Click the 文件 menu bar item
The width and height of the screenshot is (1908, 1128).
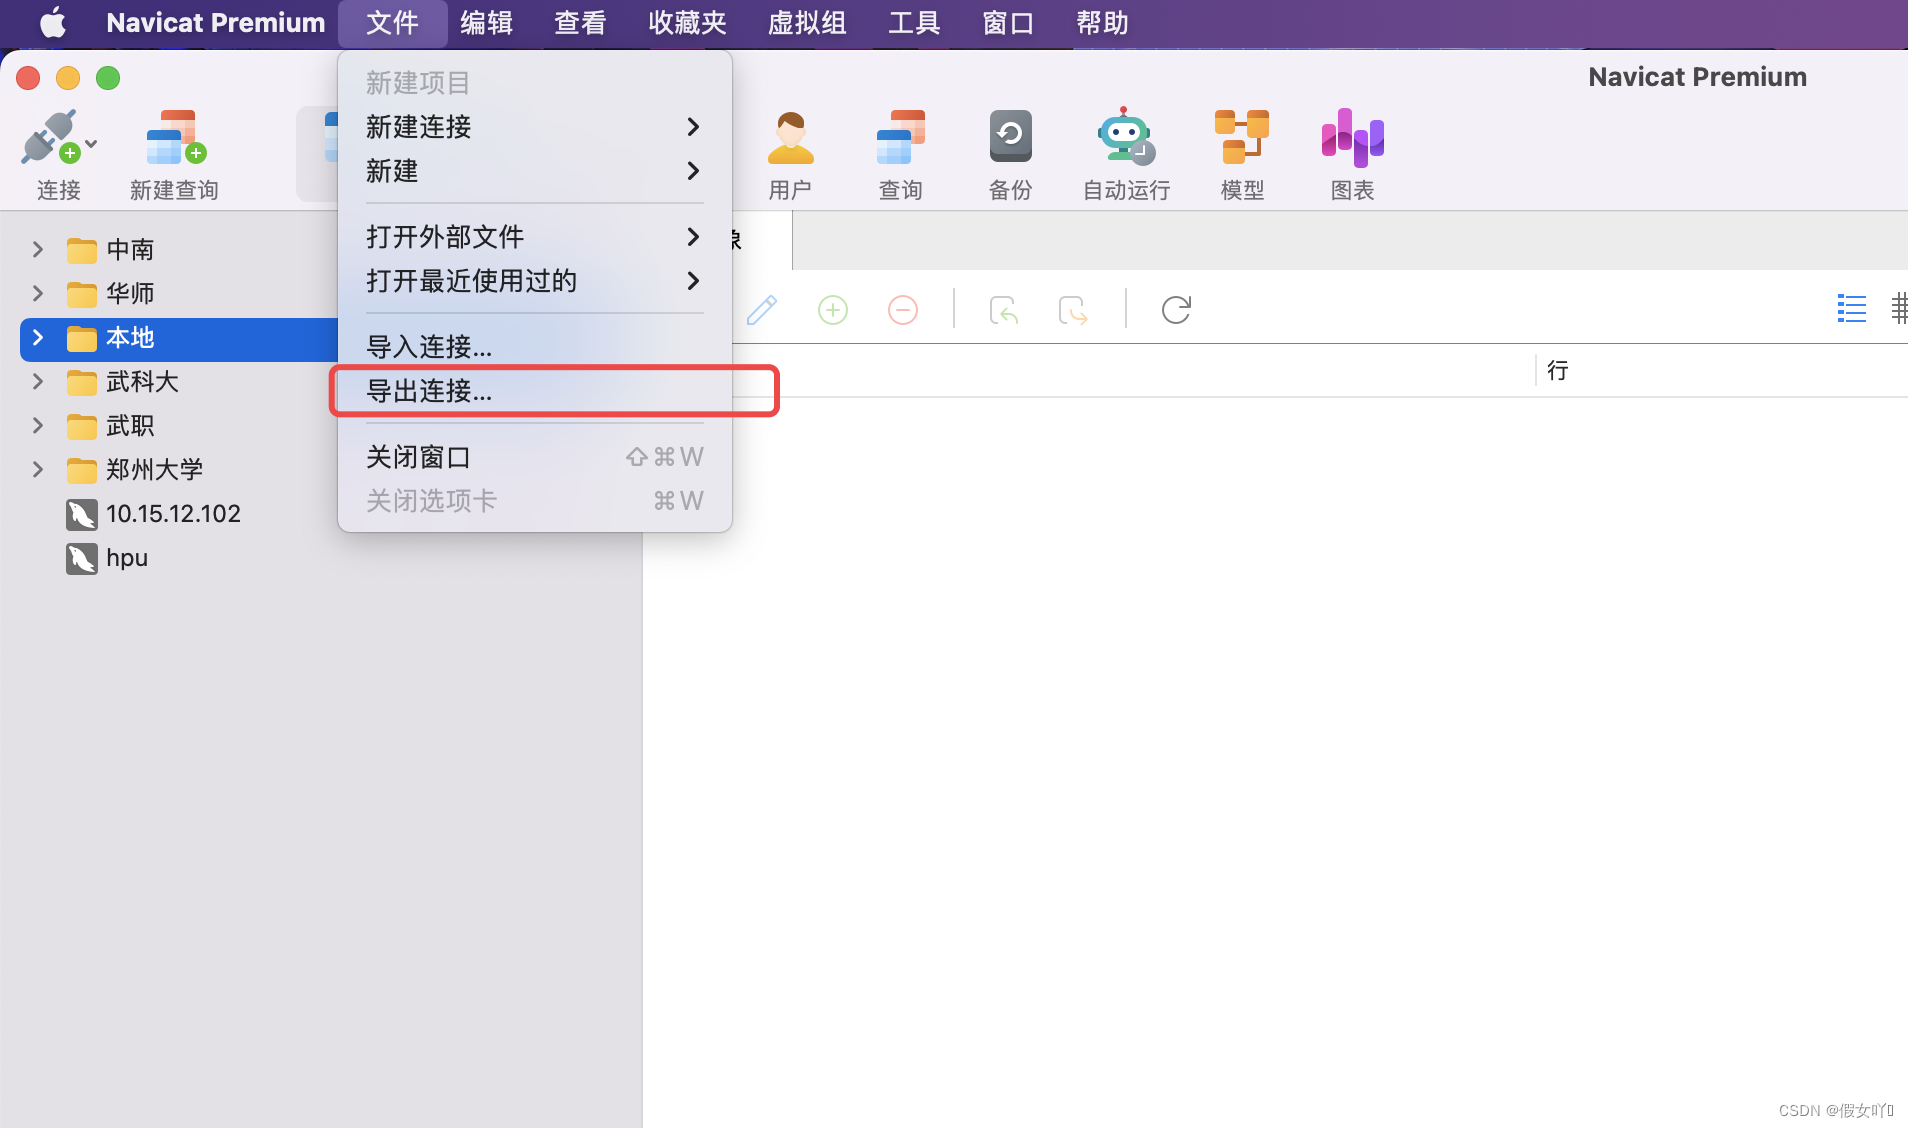coord(392,23)
